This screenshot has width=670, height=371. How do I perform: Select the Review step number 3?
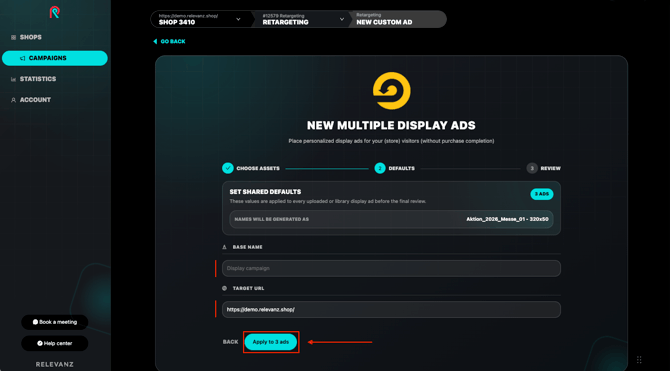point(532,168)
